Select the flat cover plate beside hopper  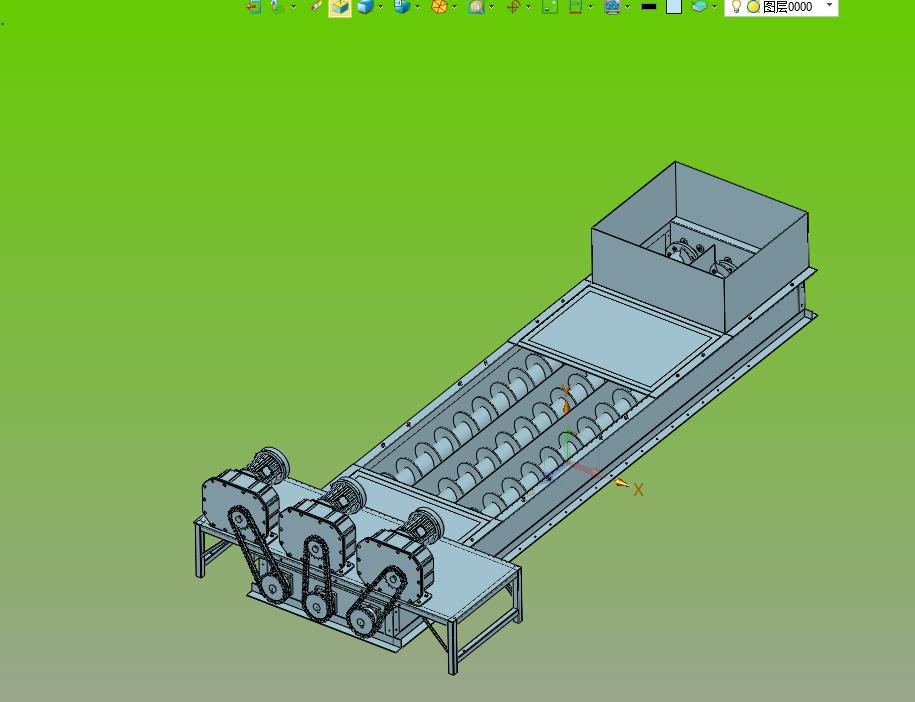(x=619, y=338)
